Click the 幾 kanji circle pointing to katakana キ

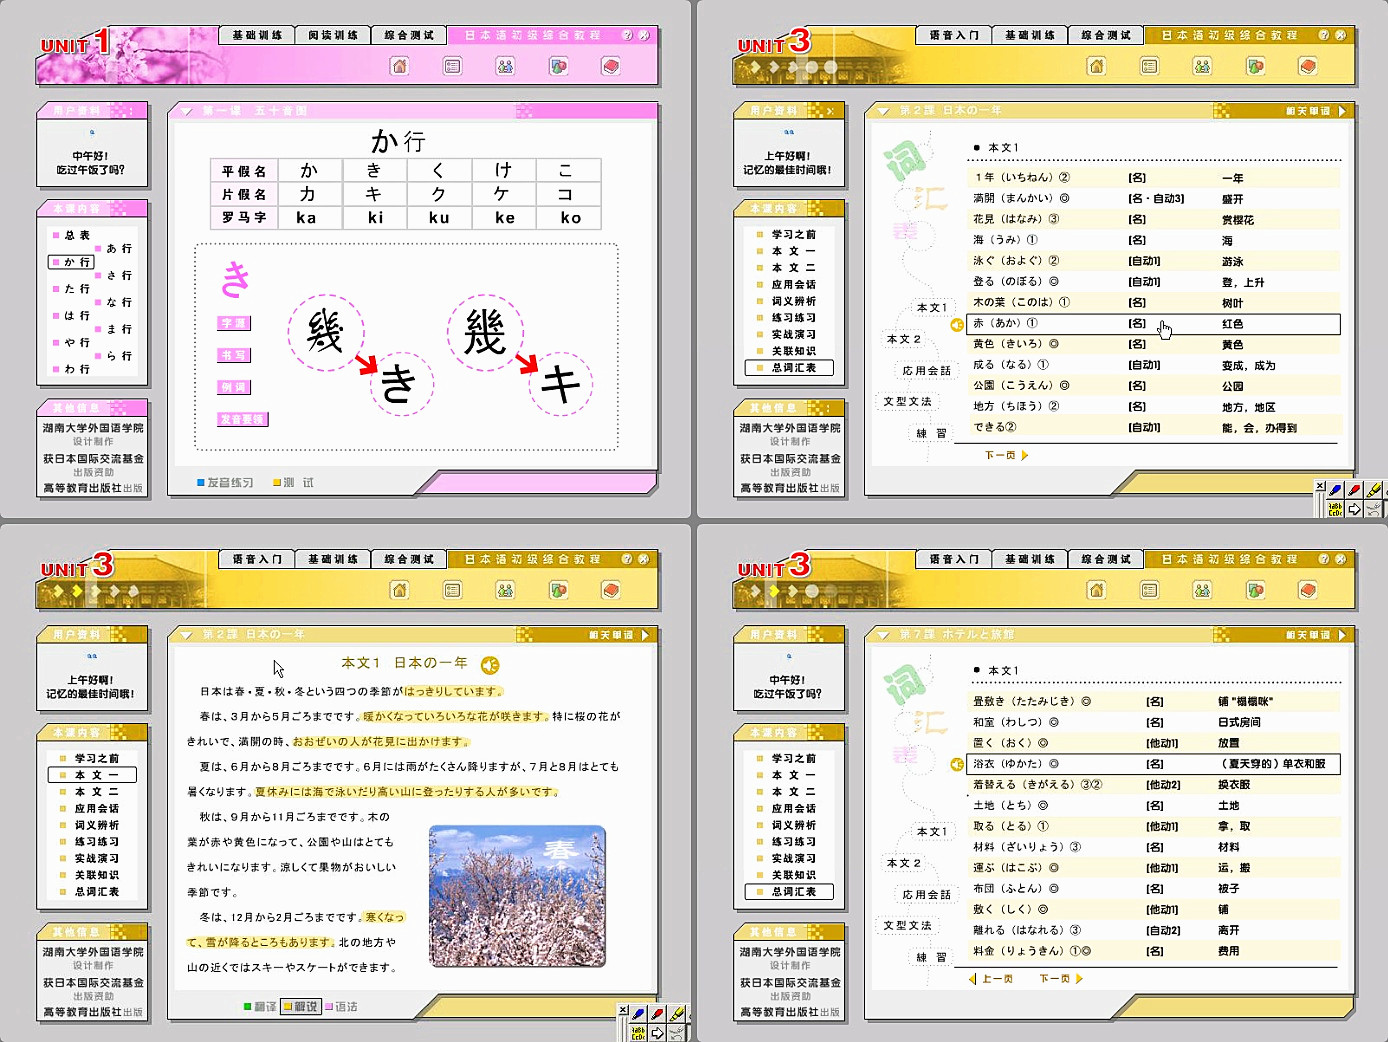pos(485,333)
